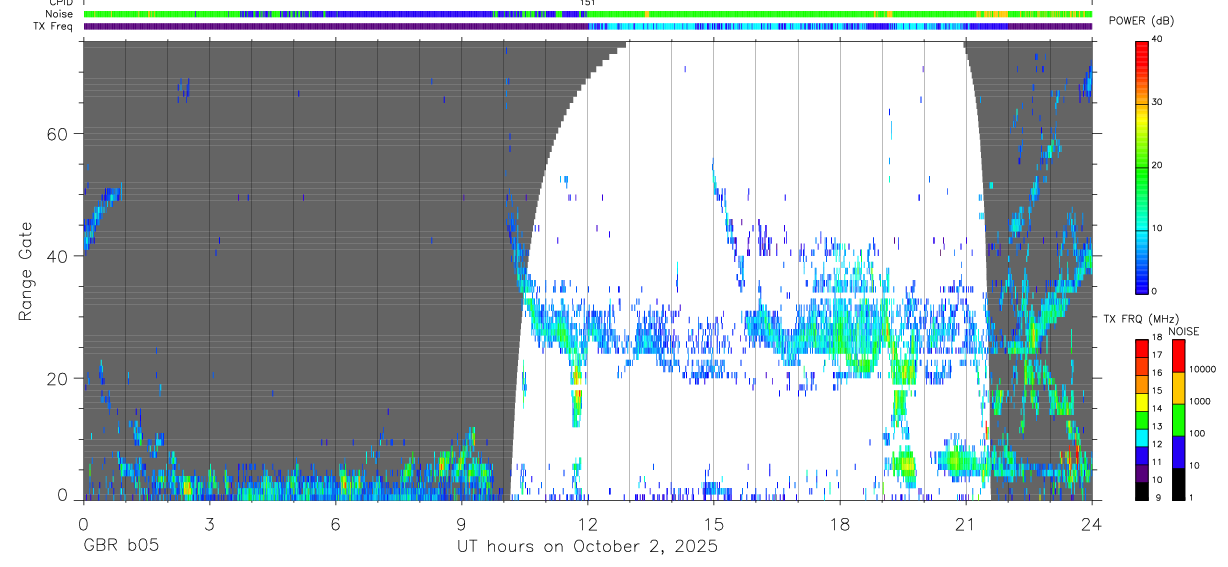Click the '12' tick on UT hours axis
The image size is (1228, 567).
pos(588,524)
